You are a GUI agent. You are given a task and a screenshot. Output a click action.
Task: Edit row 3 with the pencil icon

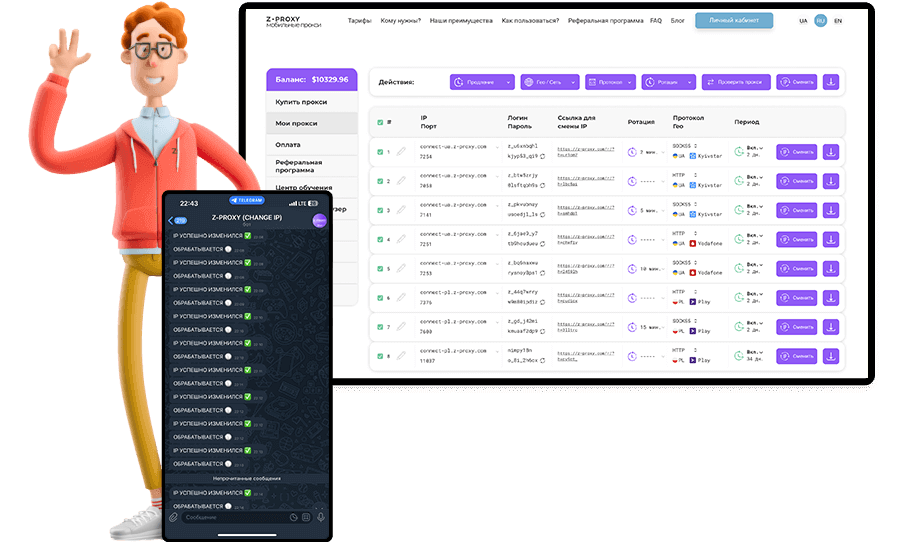click(401, 210)
